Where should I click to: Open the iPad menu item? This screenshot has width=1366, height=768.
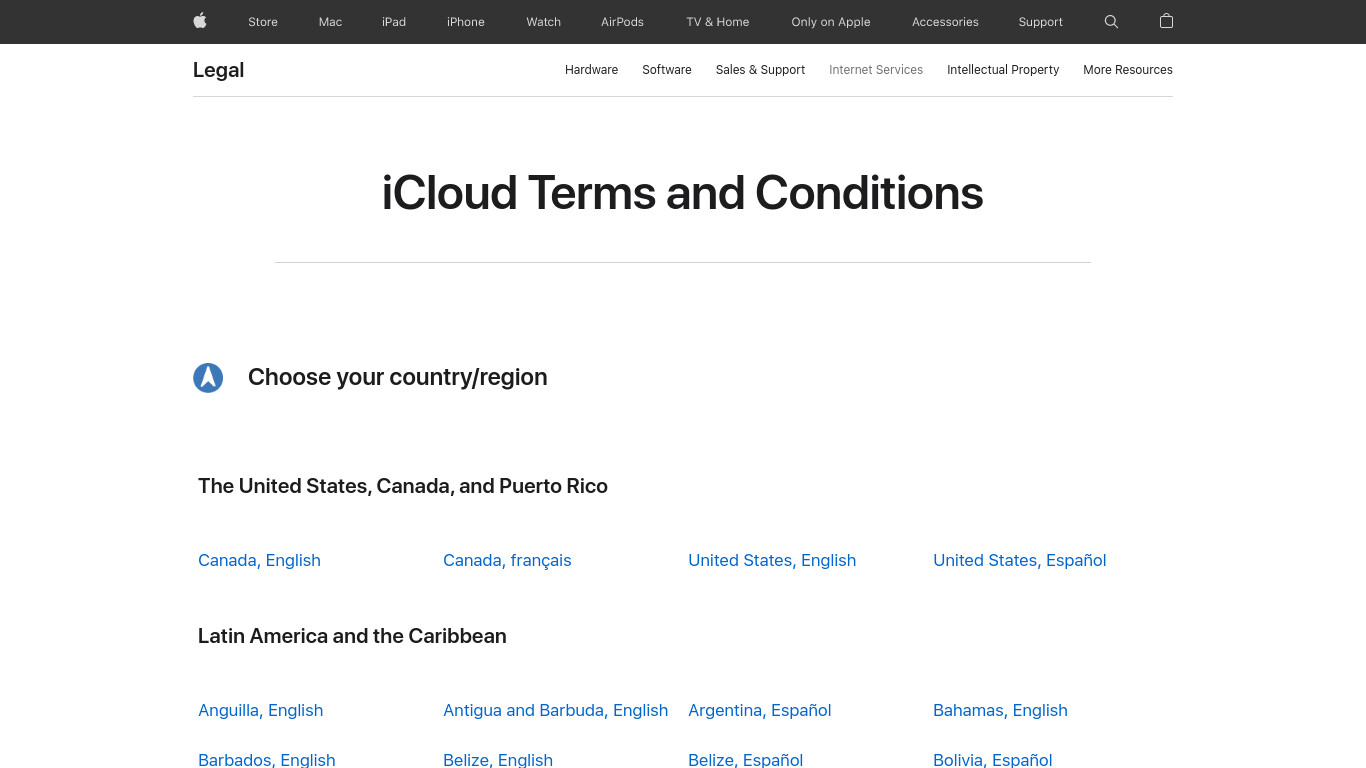[x=394, y=22]
